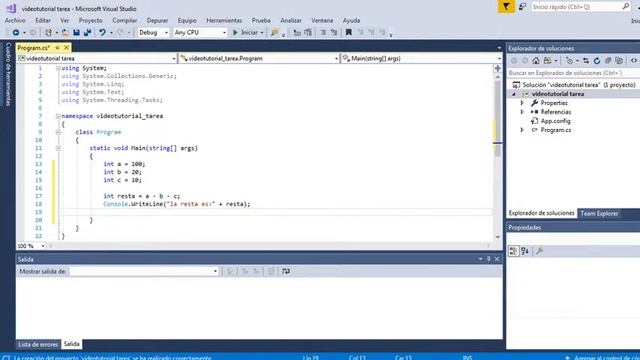Select App.config in the solution tree

pos(555,121)
